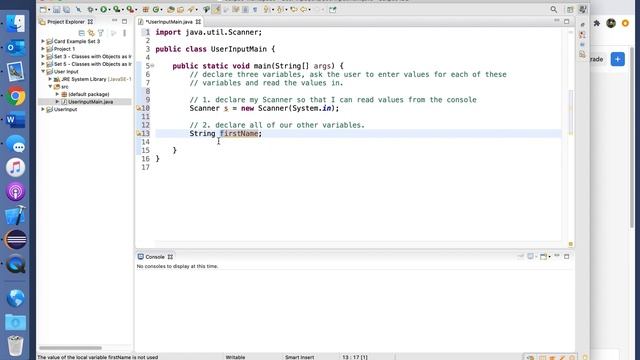Click the Extensions puzzle icon in browser
This screenshot has height=360, width=640.
point(597,23)
